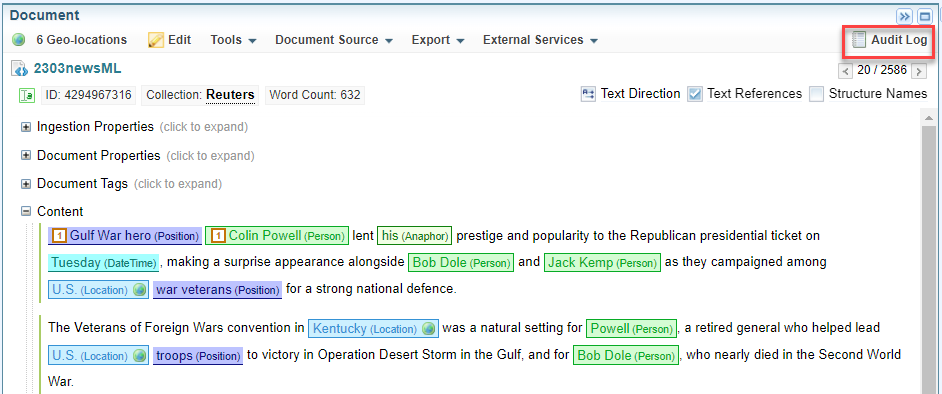Collapse panel with double-arrow icon
The image size is (942, 394).
tap(905, 16)
